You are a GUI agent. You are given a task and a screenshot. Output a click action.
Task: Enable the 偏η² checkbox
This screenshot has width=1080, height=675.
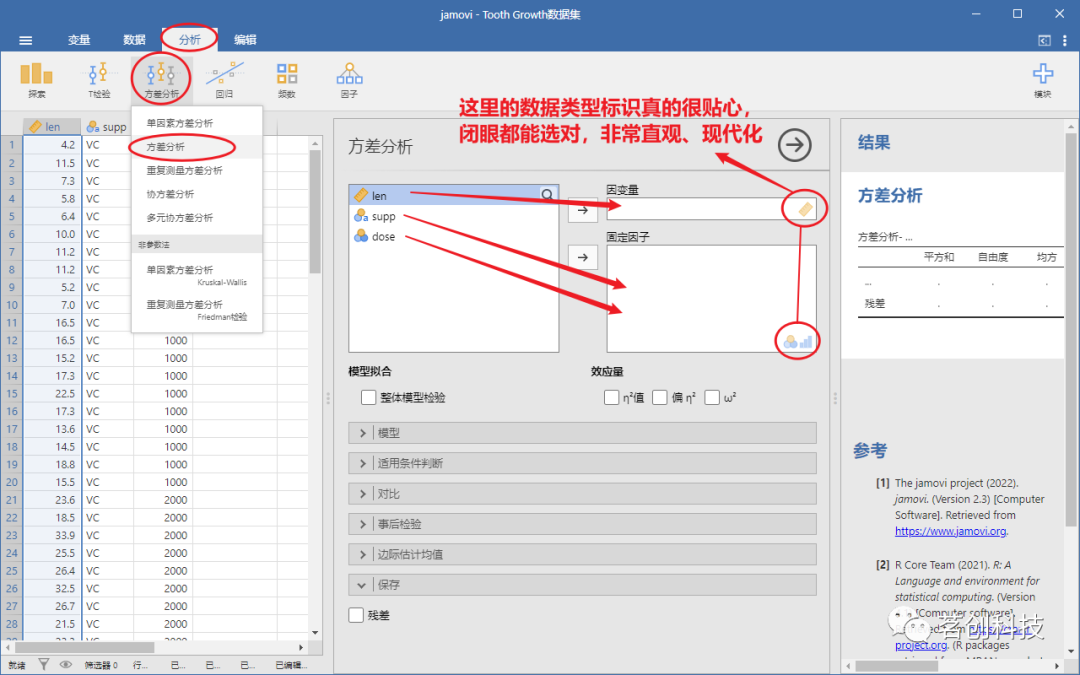(x=660, y=397)
